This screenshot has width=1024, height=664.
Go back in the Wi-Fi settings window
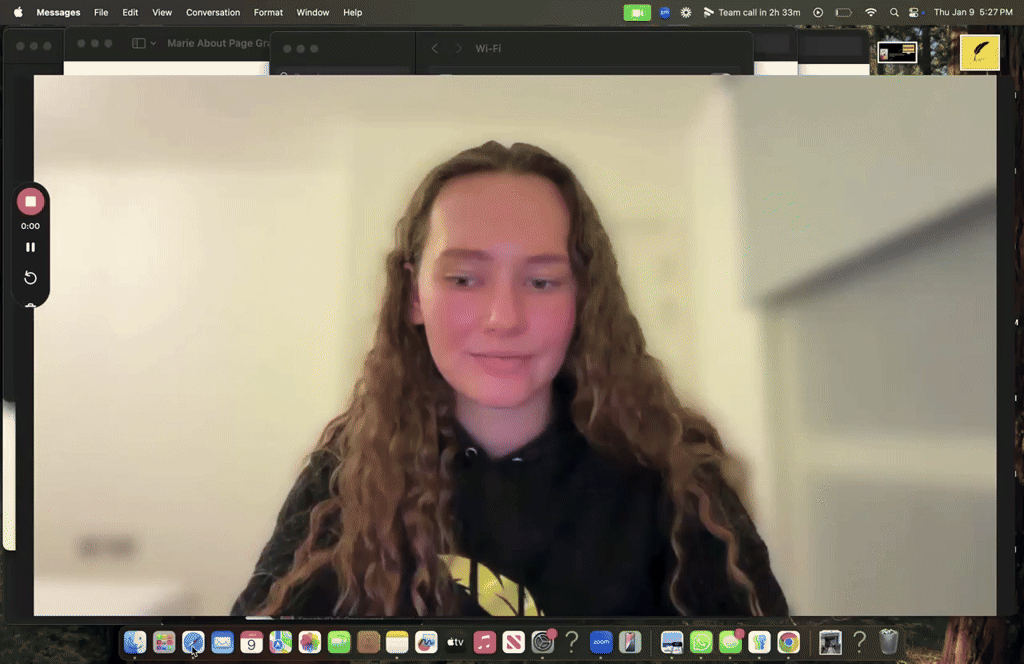[x=435, y=48]
